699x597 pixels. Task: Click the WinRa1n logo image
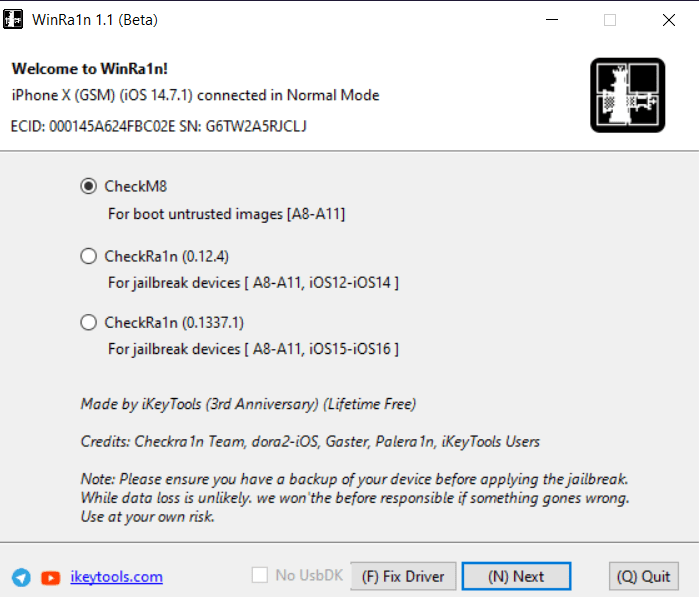(627, 95)
